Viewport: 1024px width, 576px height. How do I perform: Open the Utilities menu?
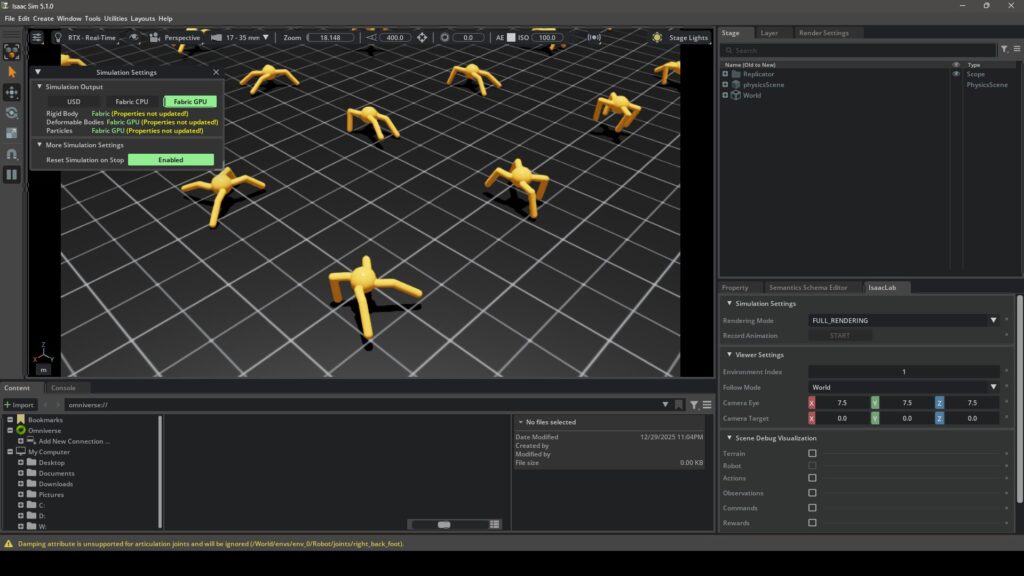click(x=115, y=18)
